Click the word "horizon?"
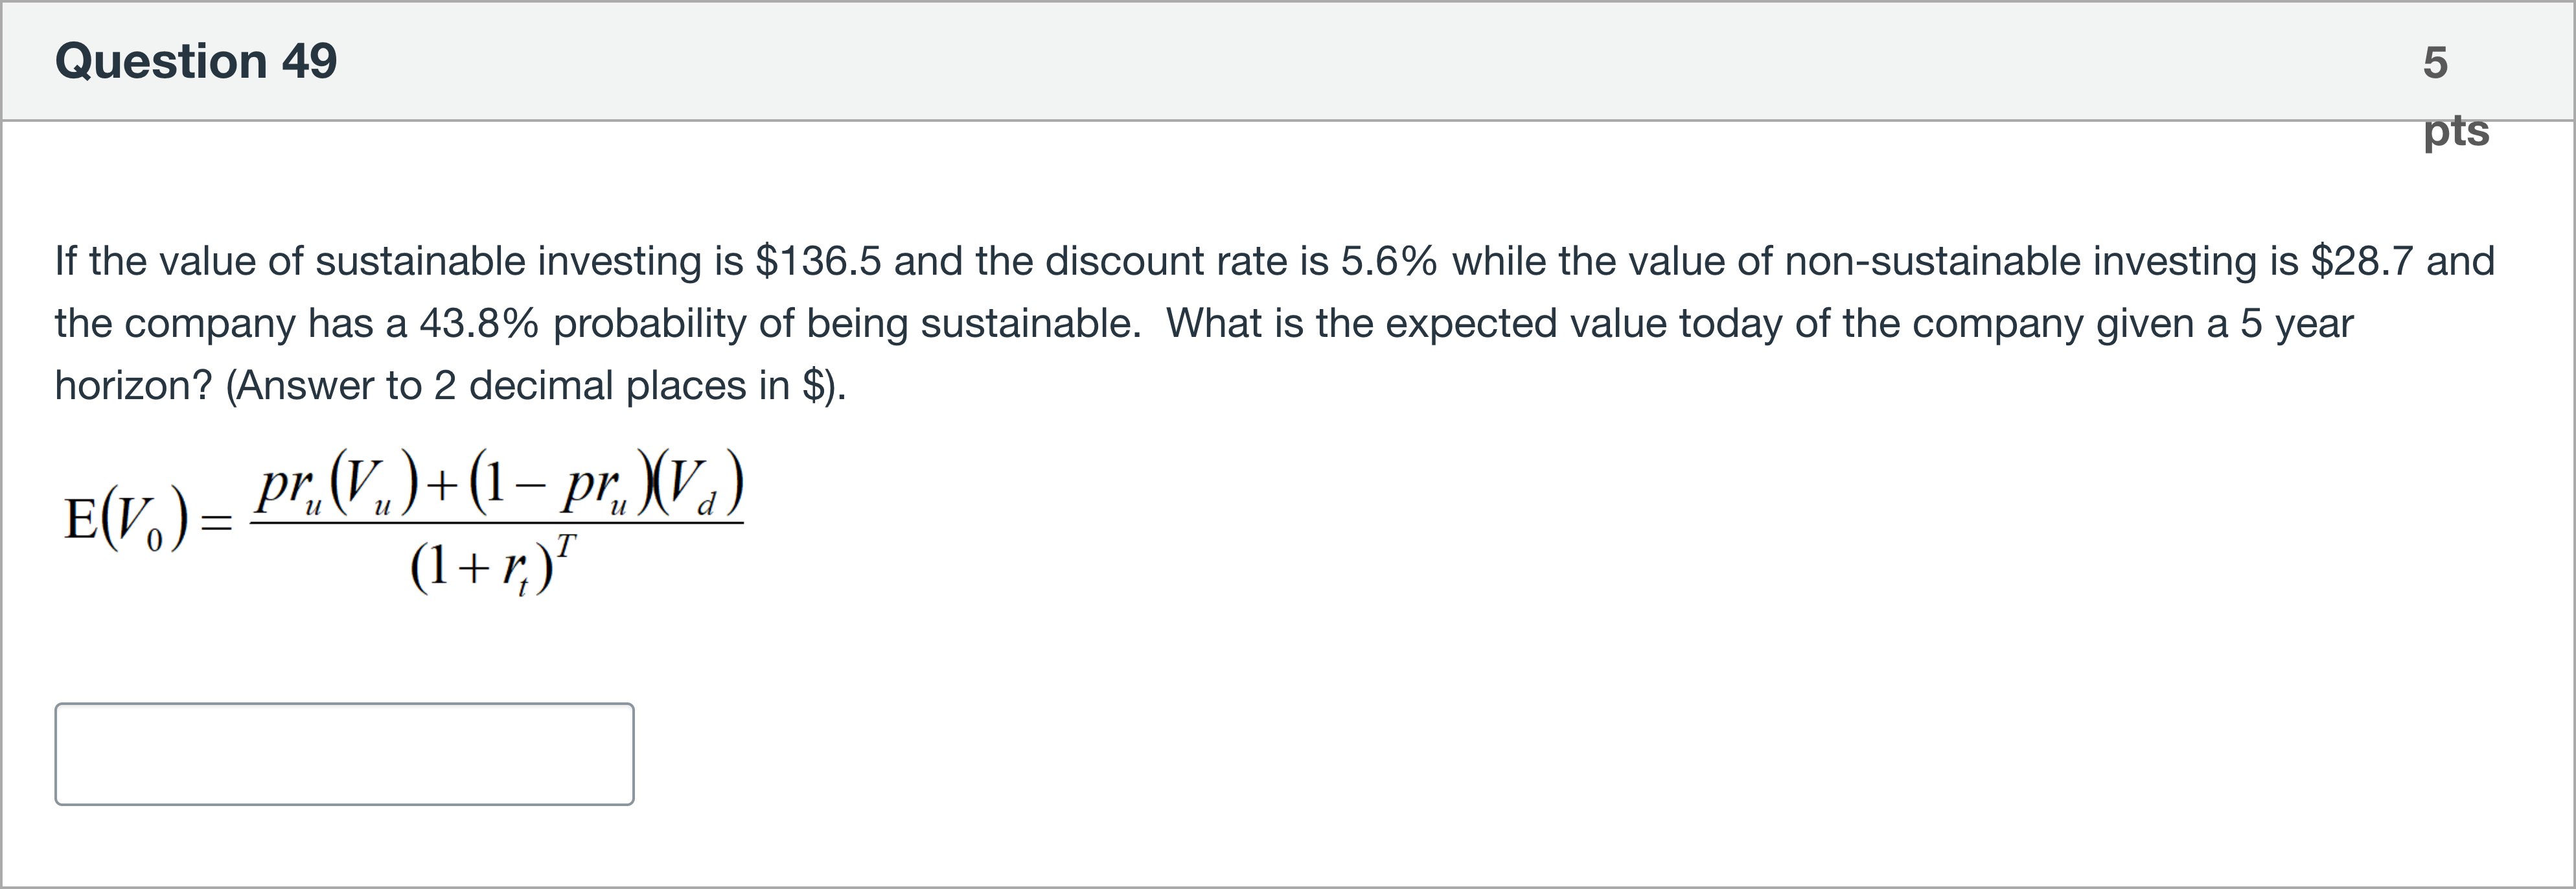The height and width of the screenshot is (889, 2576). point(133,386)
